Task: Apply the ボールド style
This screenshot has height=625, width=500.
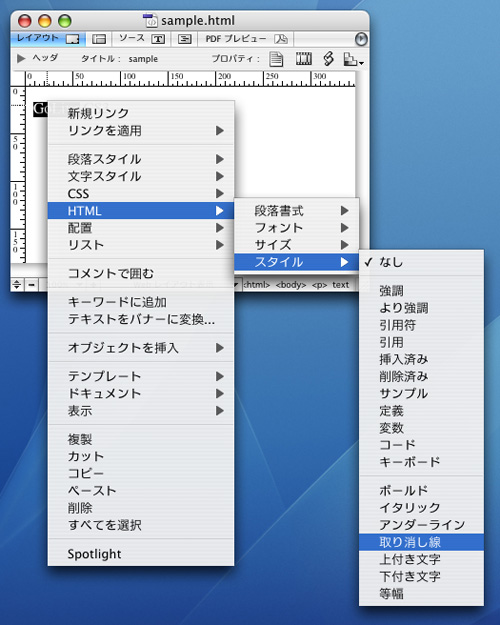Action: 421,491
